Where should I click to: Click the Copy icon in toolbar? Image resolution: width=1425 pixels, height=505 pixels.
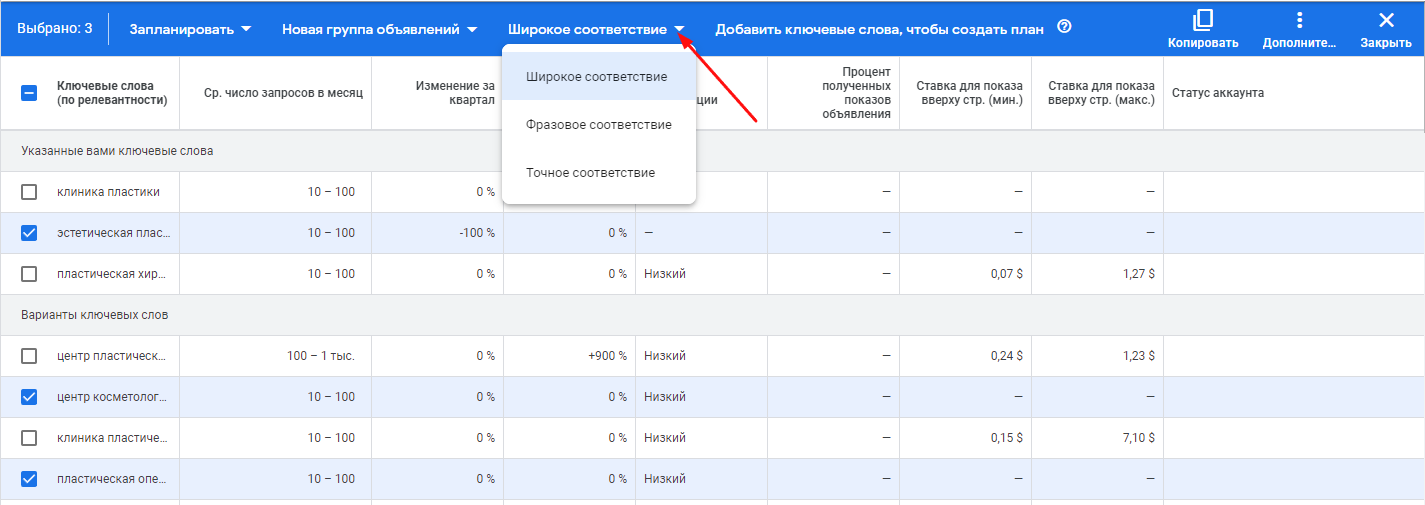tap(1202, 28)
